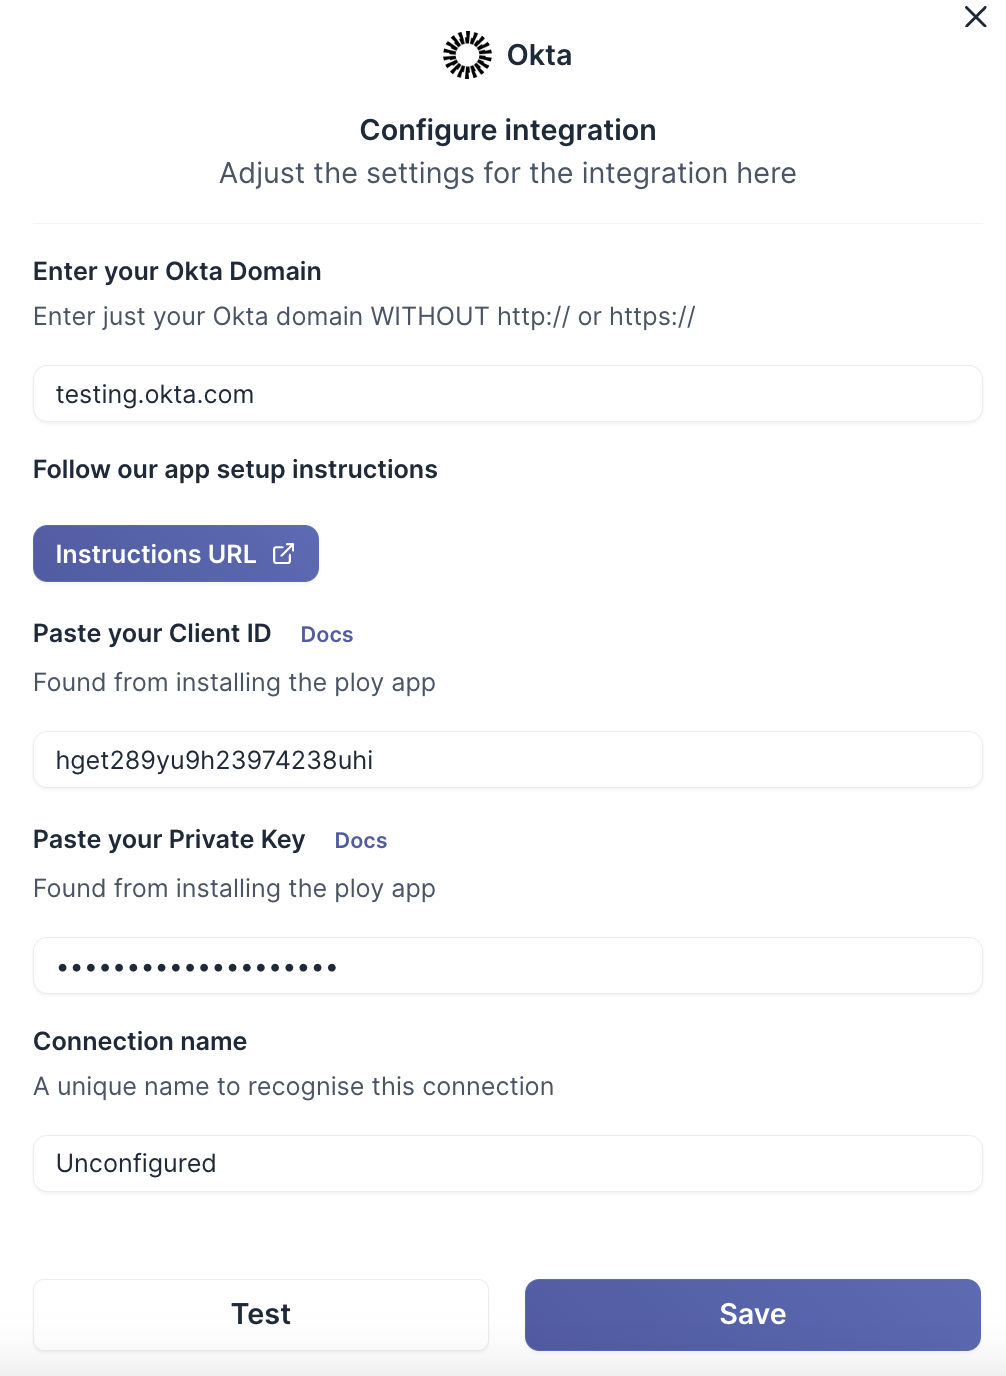Click the Okta title text

[x=539, y=55]
